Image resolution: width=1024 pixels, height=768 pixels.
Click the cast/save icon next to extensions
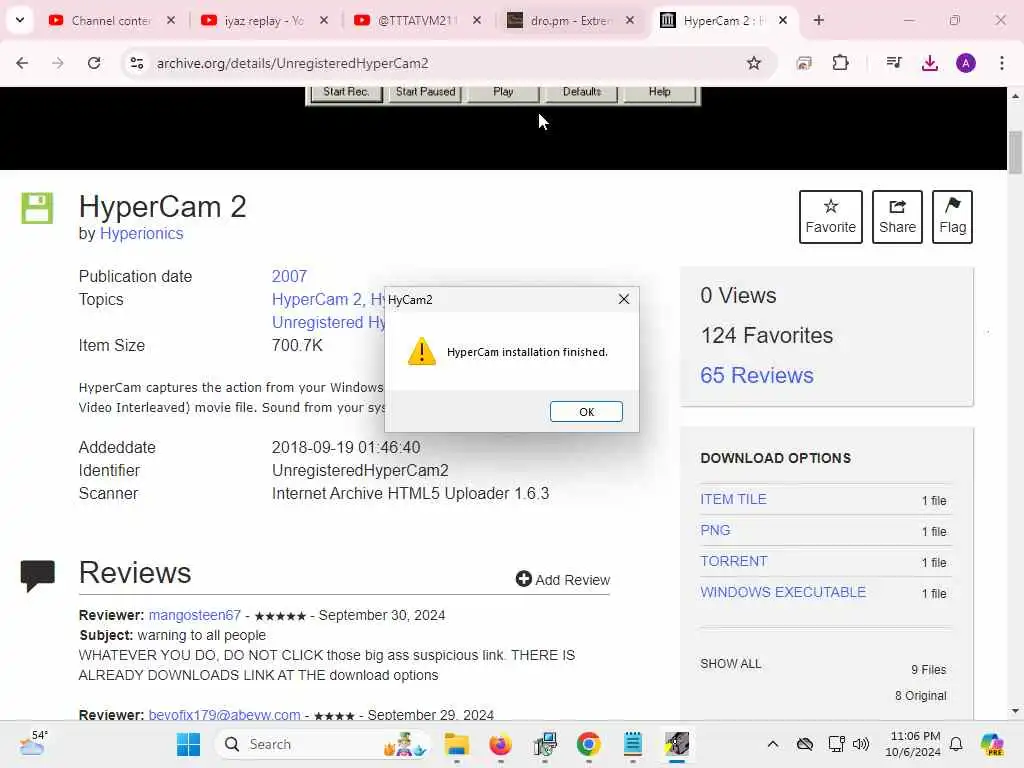(x=804, y=63)
